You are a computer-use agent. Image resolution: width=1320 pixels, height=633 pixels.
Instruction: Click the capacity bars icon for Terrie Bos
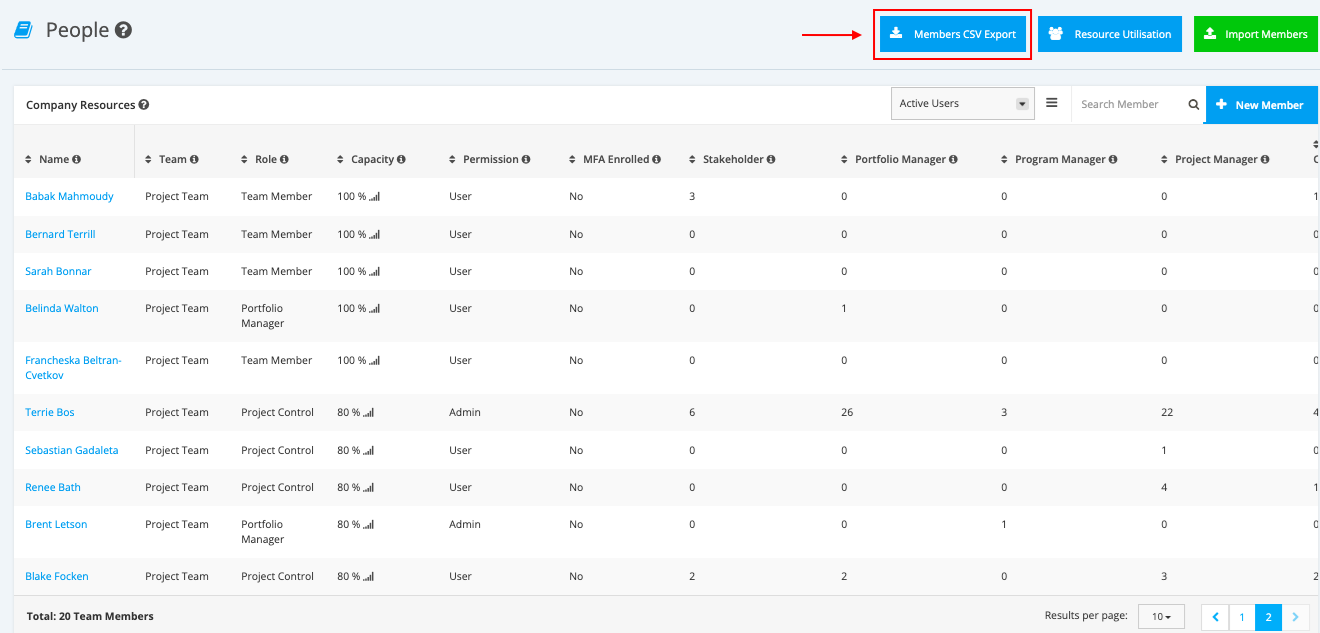click(369, 413)
